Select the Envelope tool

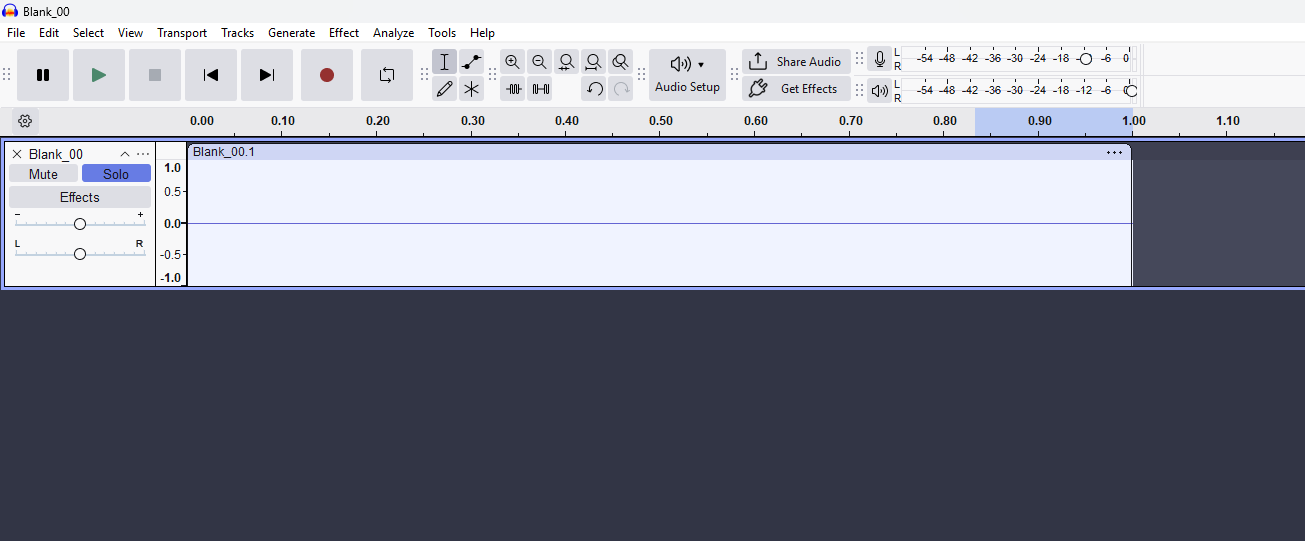471,62
